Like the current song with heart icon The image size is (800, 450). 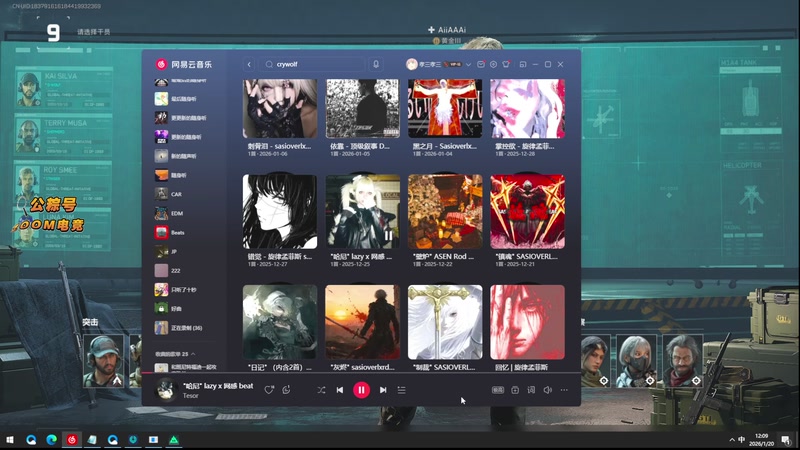coord(269,390)
